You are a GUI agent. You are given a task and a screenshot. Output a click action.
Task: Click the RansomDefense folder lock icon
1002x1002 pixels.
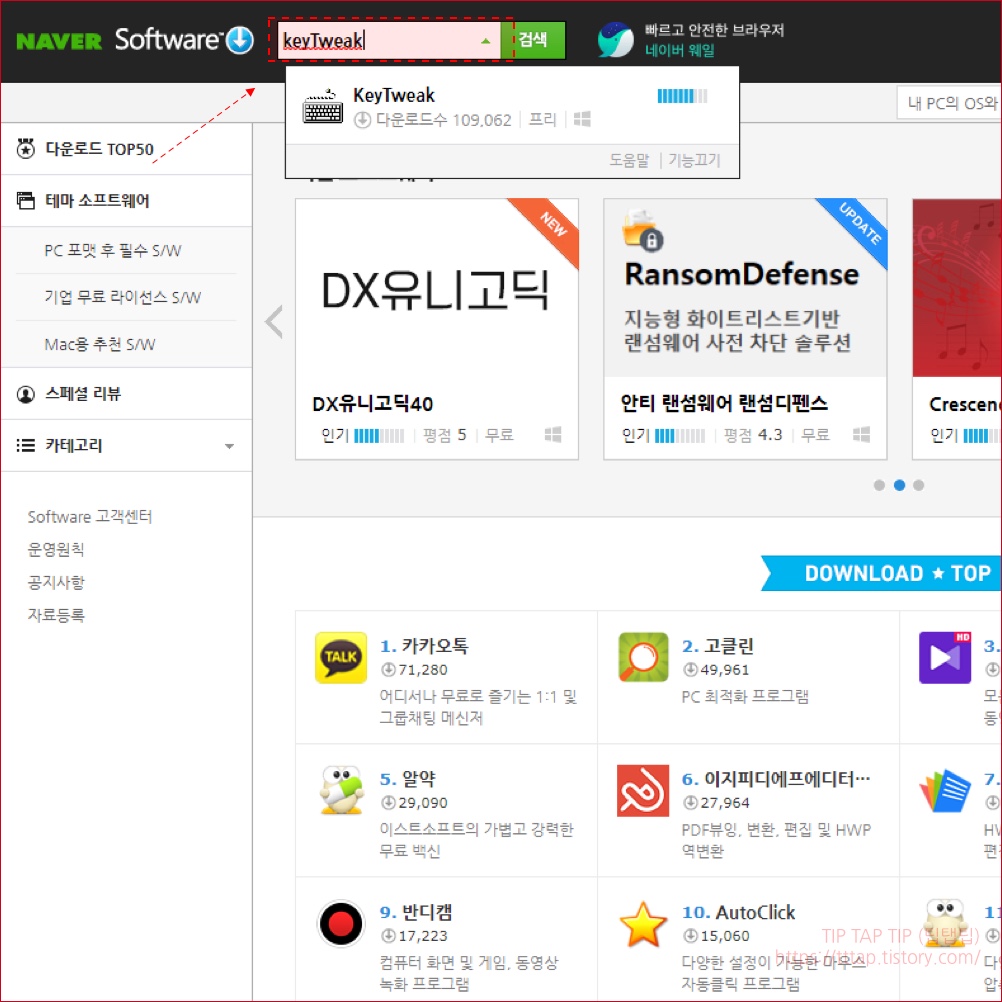(x=643, y=230)
